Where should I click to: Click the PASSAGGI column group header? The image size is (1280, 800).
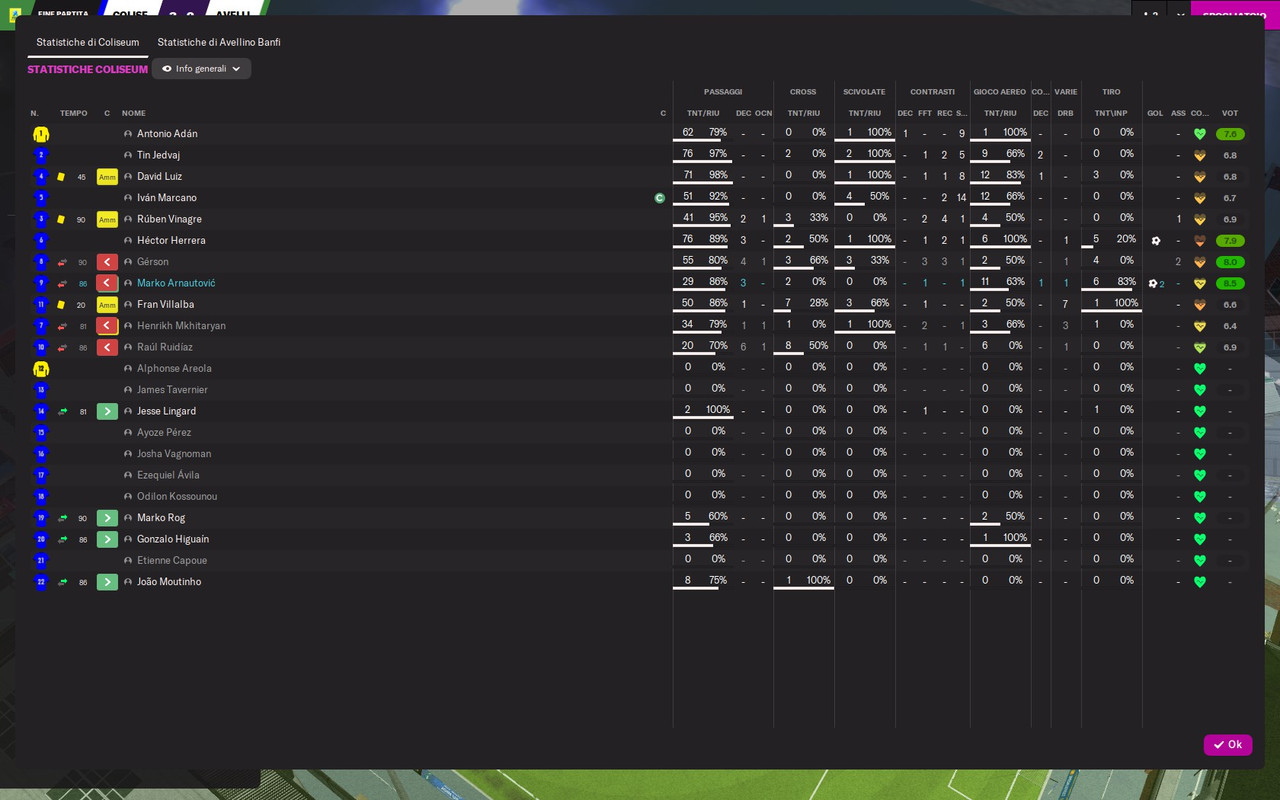[723, 92]
